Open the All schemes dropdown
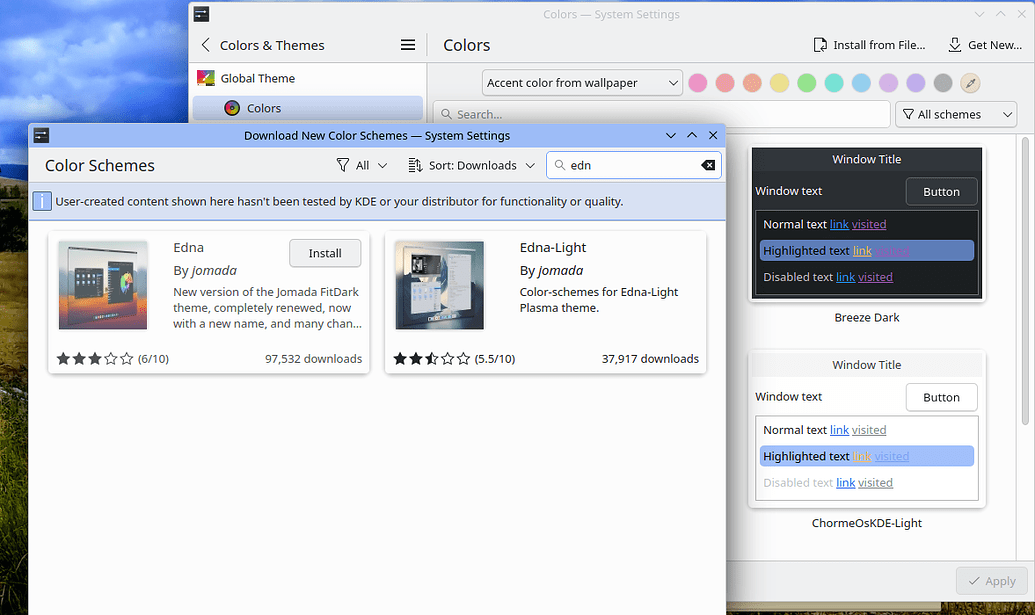The image size is (1035, 615). coord(955,114)
